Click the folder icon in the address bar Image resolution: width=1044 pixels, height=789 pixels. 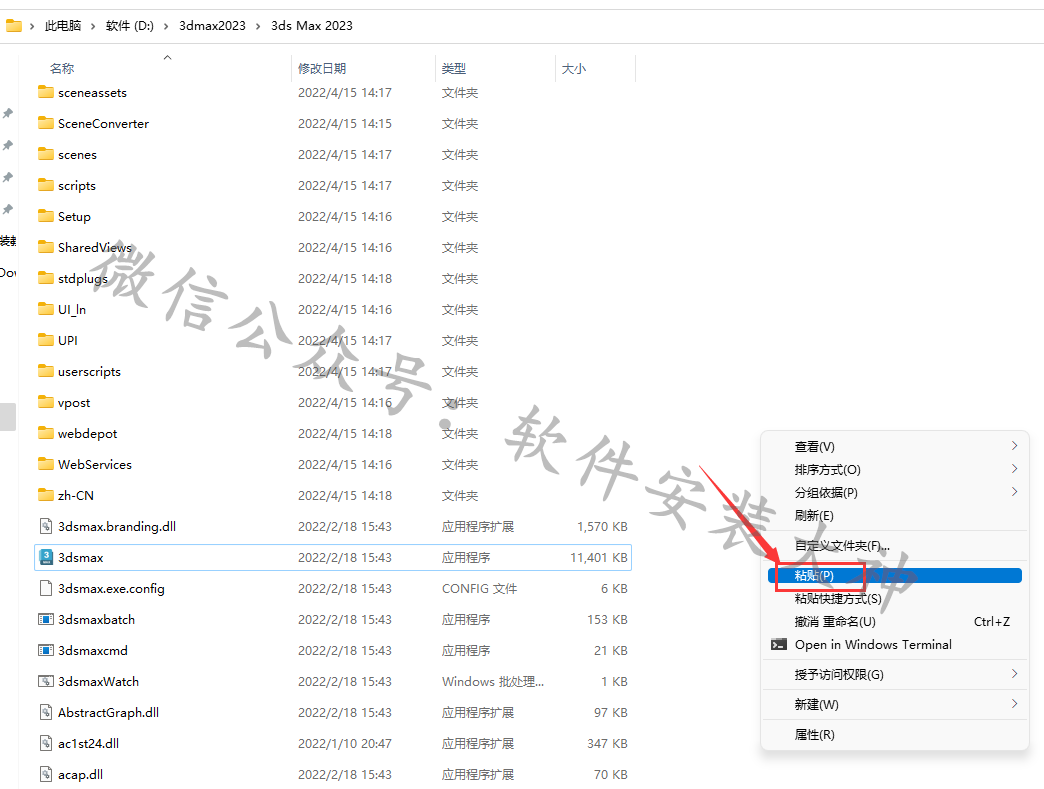pos(14,25)
